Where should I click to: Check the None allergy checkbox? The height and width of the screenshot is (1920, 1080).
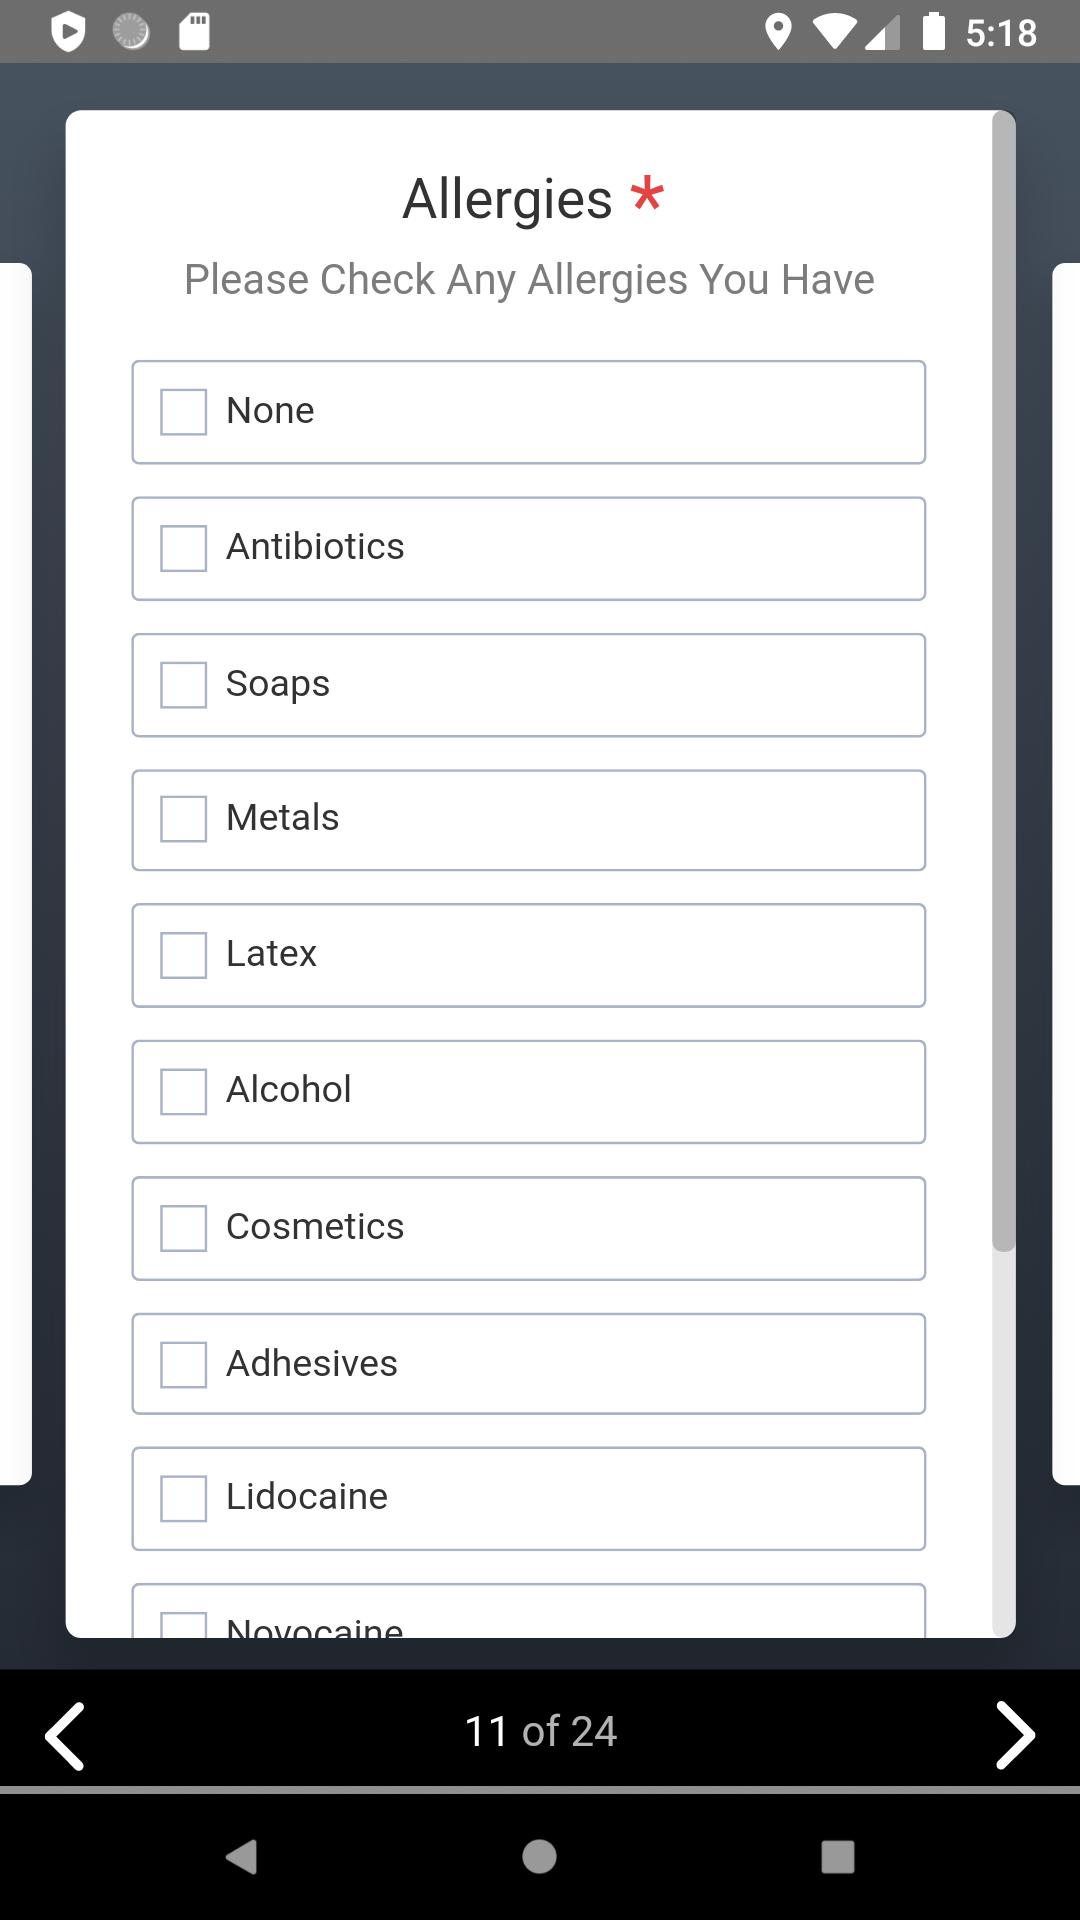click(184, 412)
